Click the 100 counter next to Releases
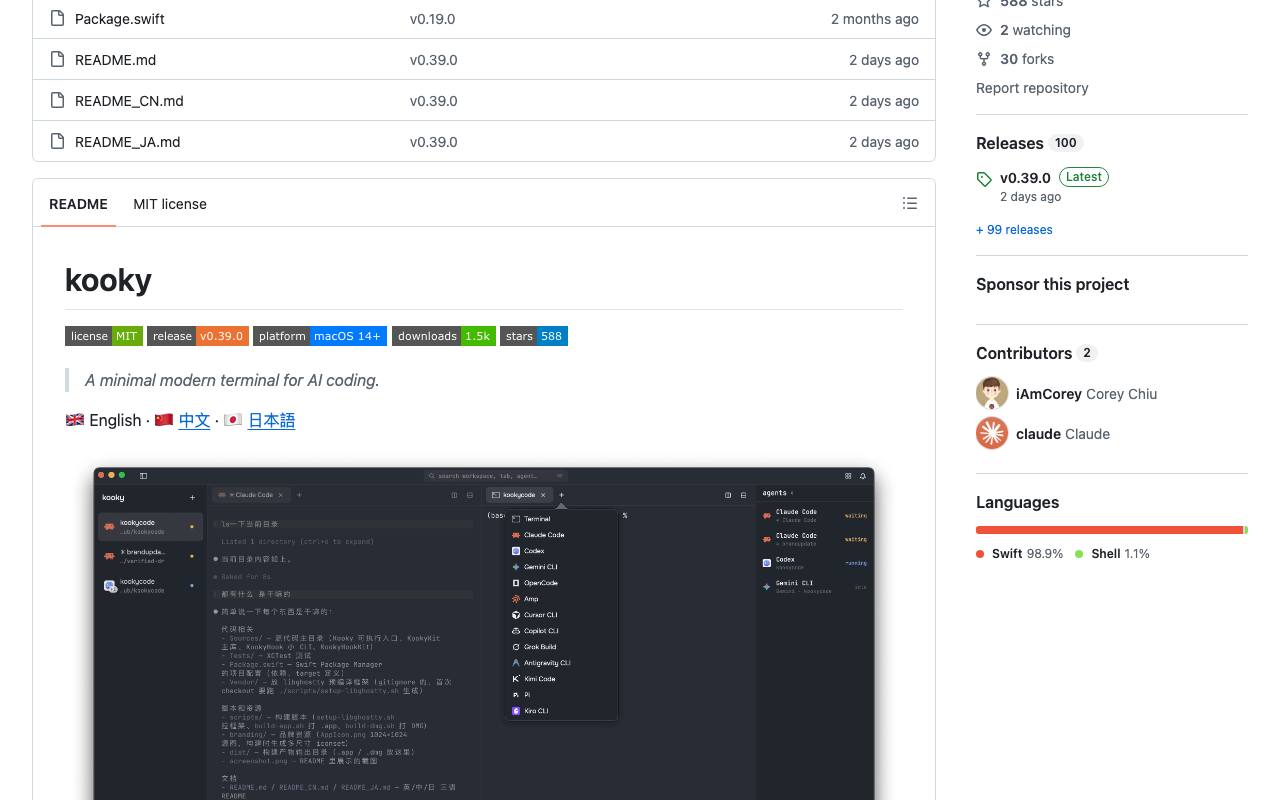1280x800 pixels. point(1066,143)
